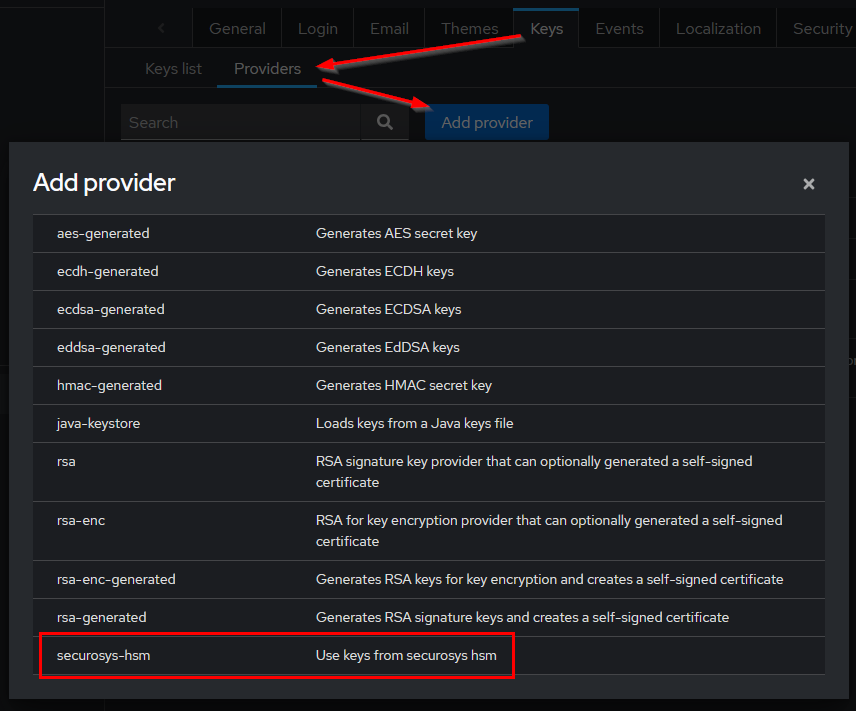Image resolution: width=856 pixels, height=711 pixels.
Task: Switch to the Security tab
Action: 821,28
